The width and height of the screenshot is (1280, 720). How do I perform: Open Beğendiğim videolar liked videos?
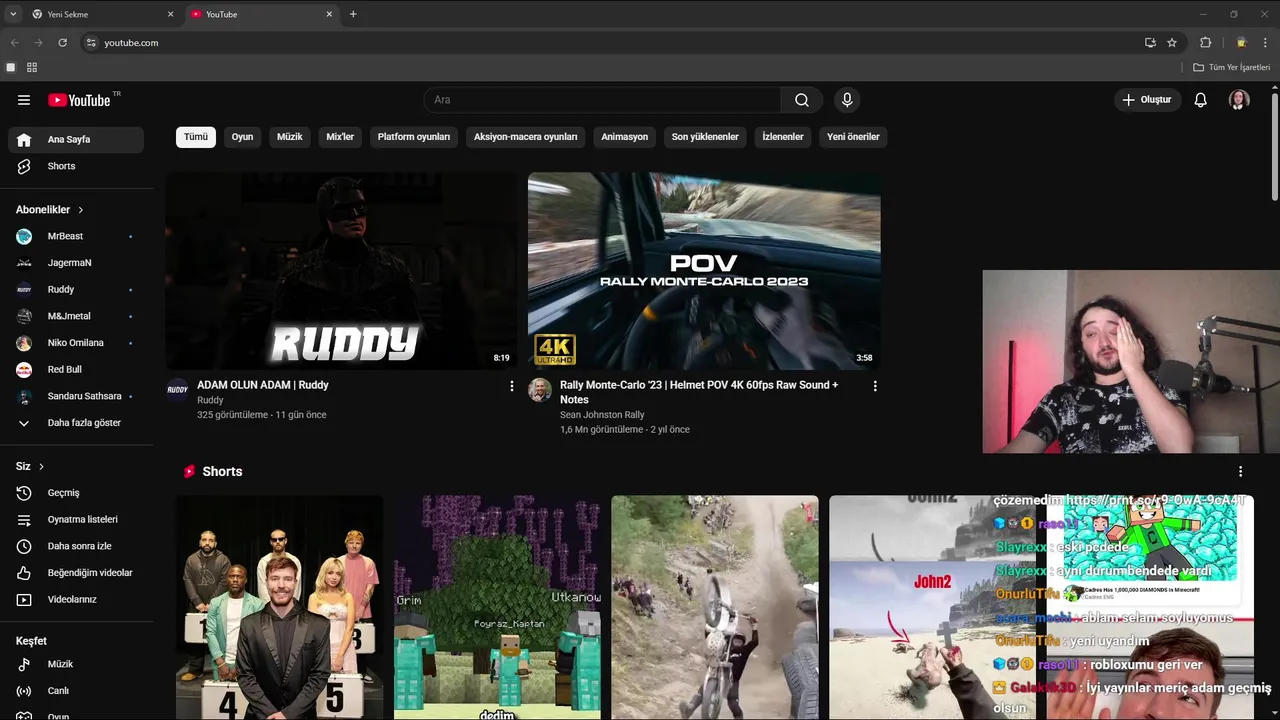click(76, 573)
